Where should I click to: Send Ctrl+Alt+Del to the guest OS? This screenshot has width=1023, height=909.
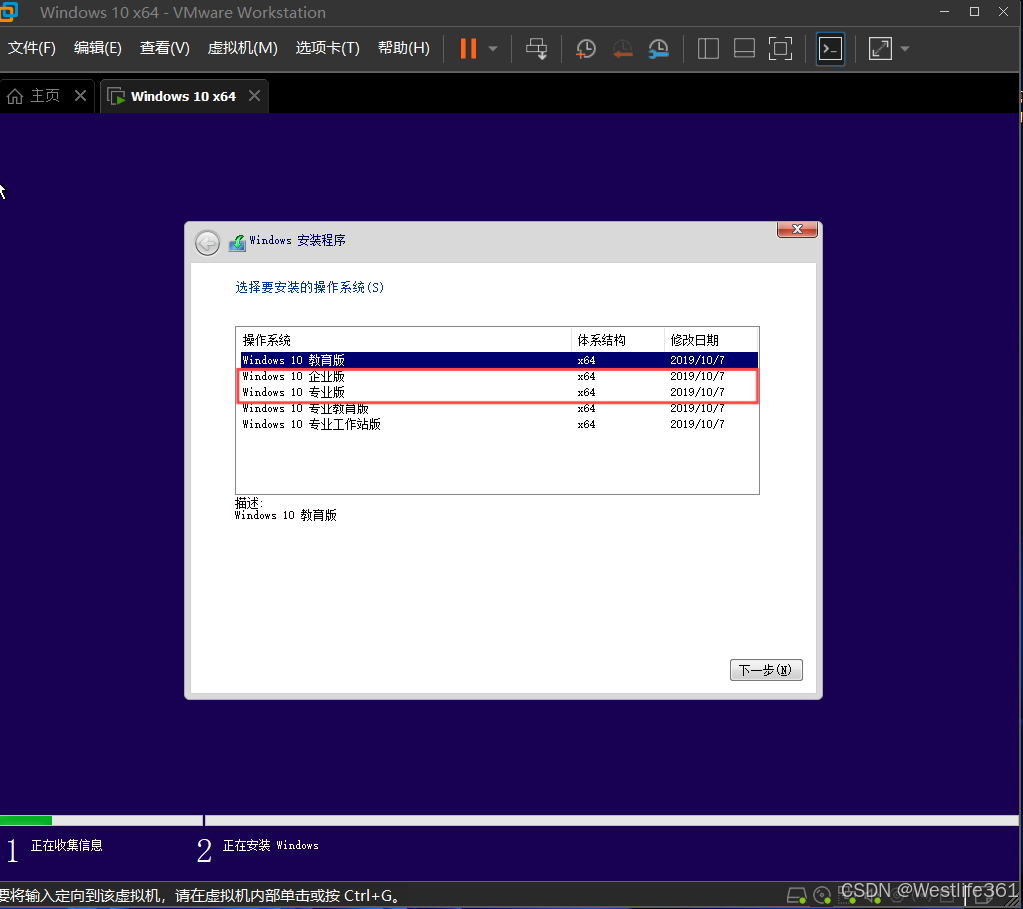click(x=536, y=48)
